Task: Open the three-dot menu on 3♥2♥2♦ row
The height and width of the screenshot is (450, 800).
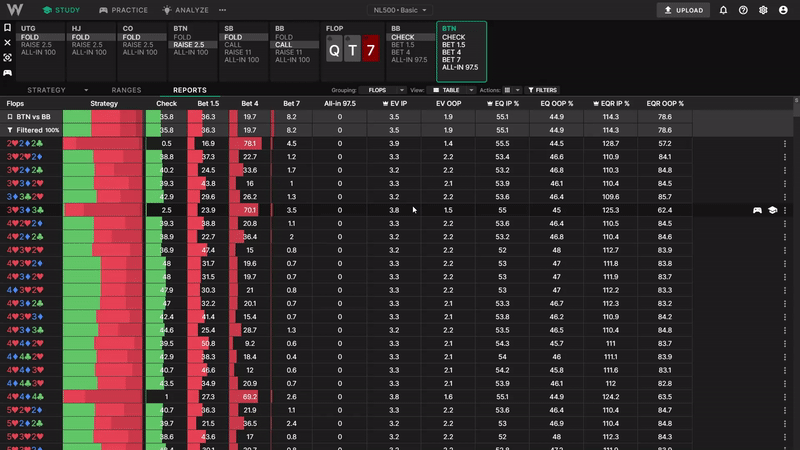Action: pos(785,157)
